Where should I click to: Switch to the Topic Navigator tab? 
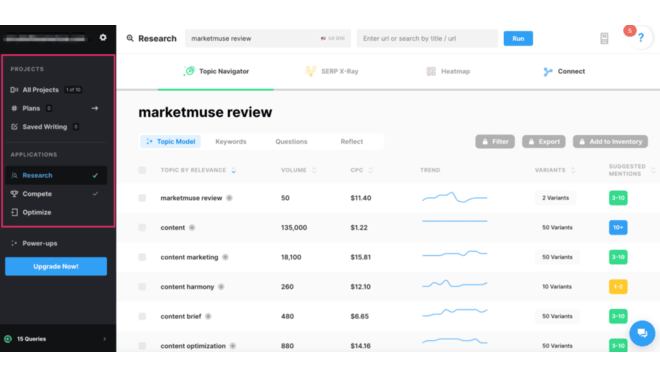(216, 71)
